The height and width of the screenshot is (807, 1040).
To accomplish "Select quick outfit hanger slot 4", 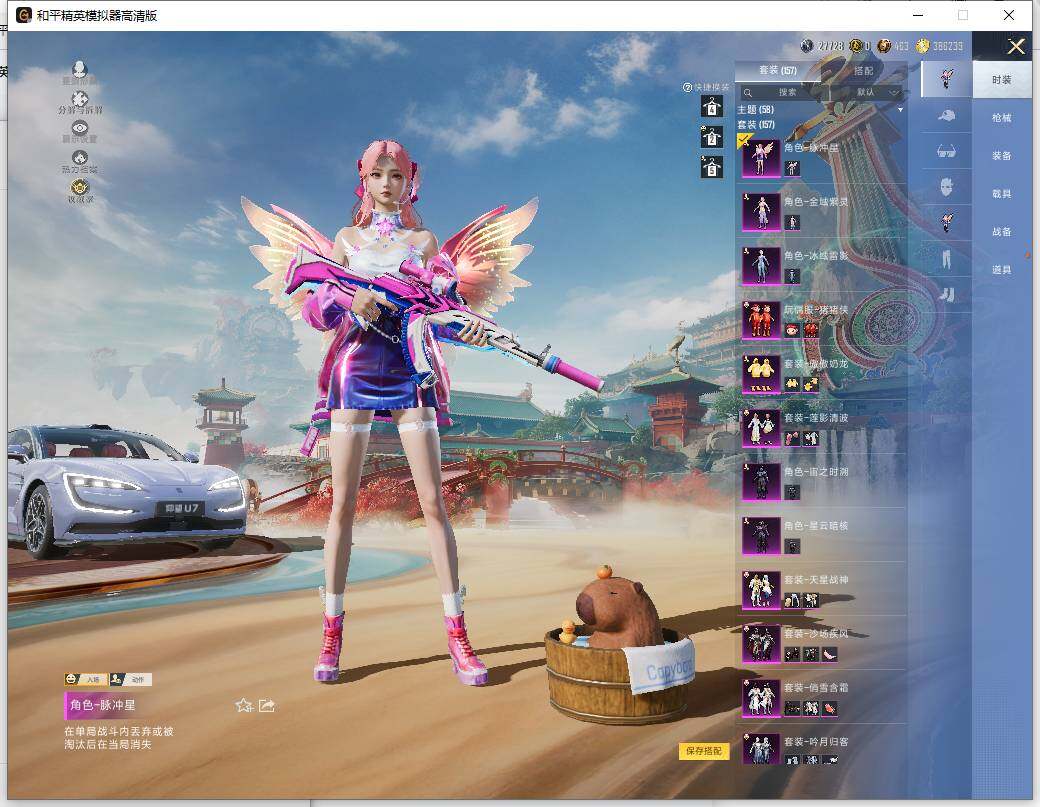I will point(712,107).
